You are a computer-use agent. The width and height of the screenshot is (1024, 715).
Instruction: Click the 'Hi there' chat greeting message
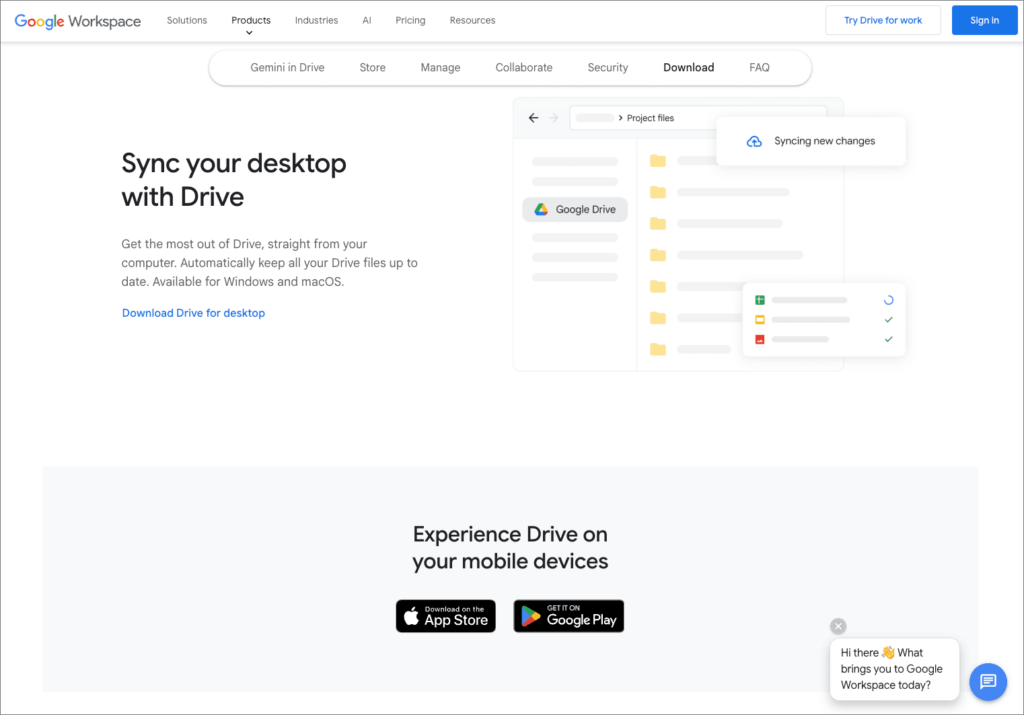[x=894, y=669]
